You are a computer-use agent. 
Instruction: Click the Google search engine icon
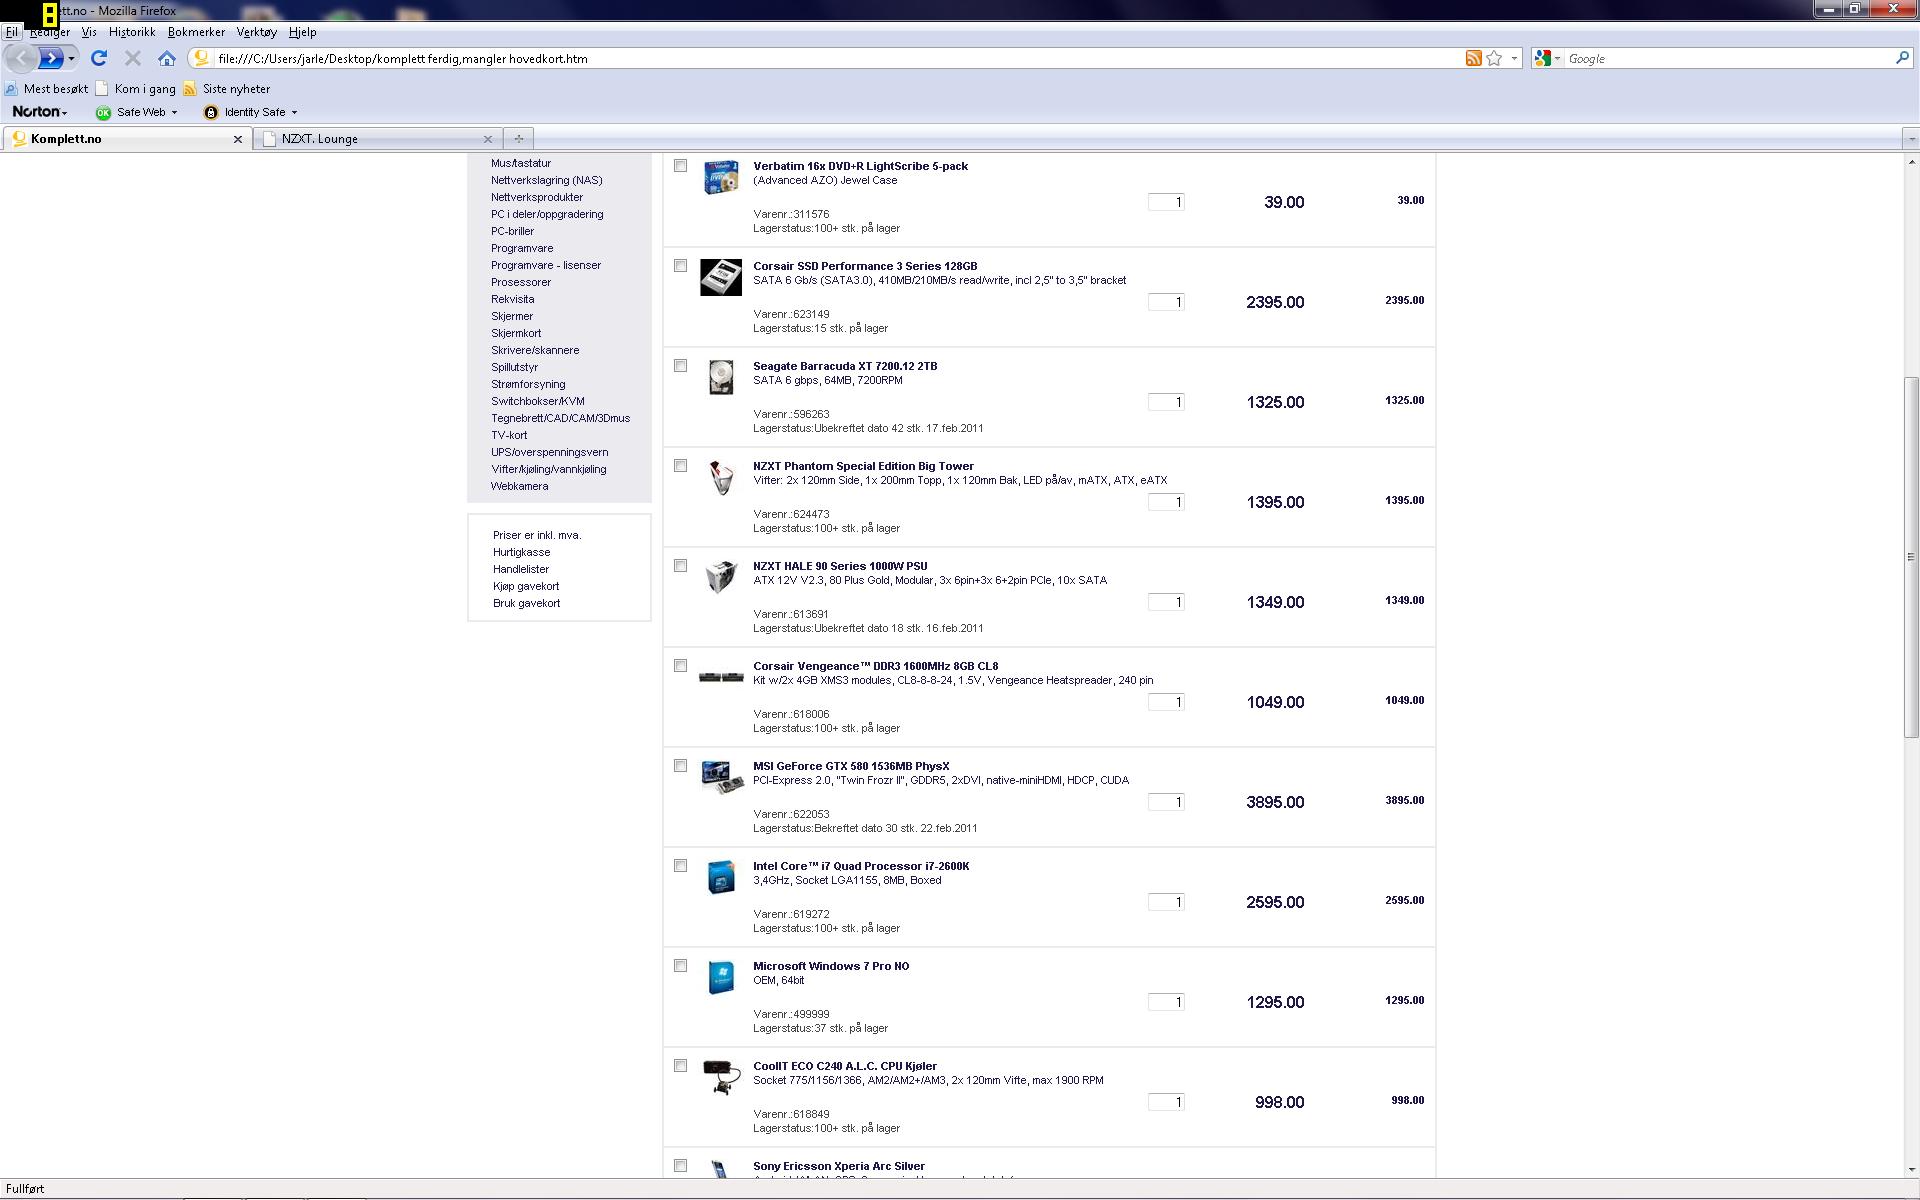click(x=1542, y=58)
